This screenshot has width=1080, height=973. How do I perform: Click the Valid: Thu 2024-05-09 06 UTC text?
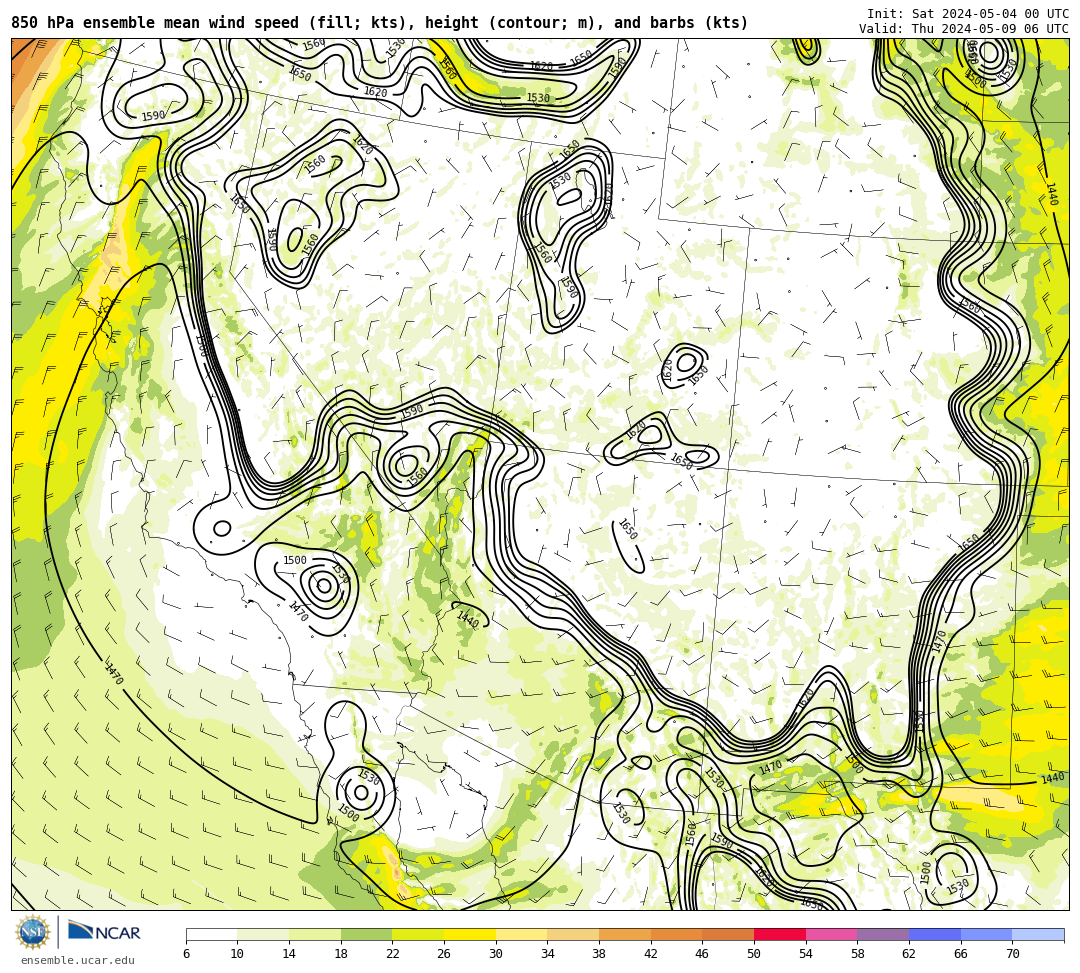pyautogui.click(x=964, y=28)
